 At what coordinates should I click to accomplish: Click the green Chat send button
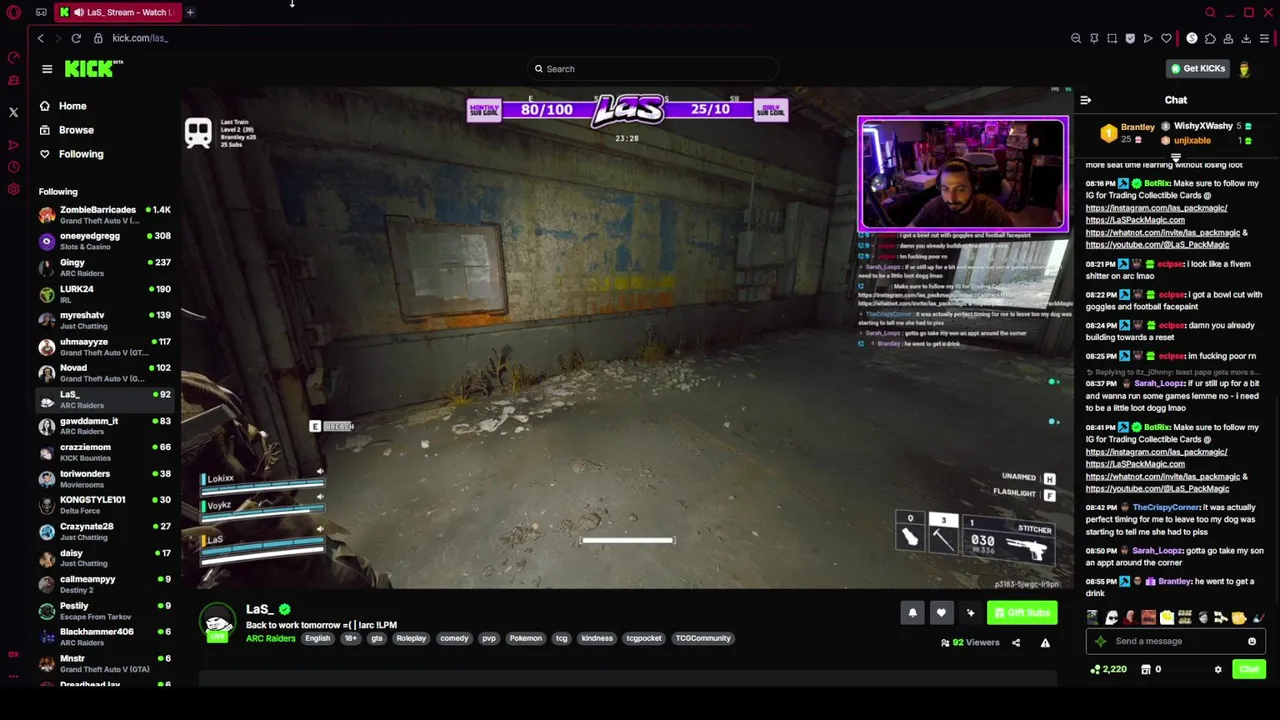(x=1249, y=670)
